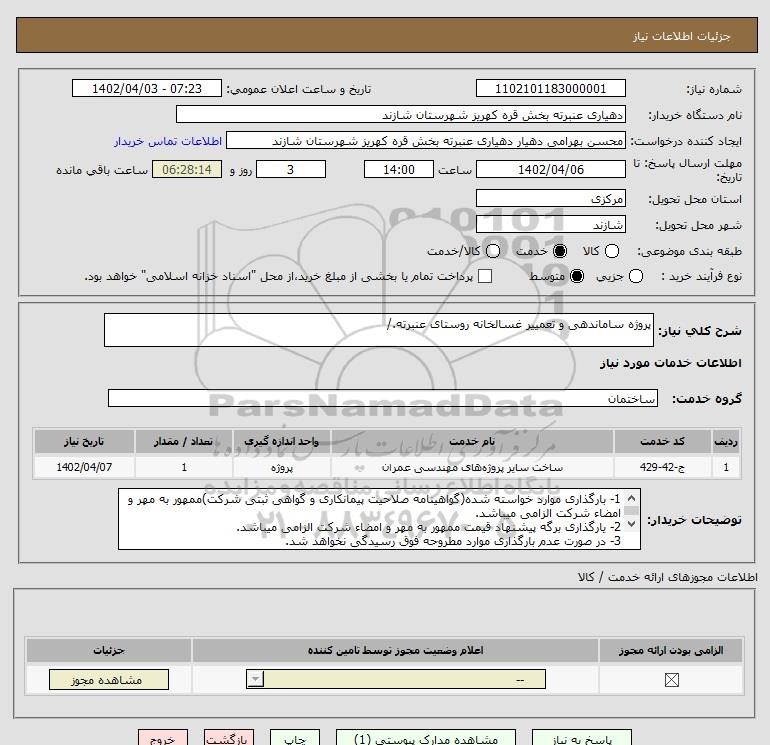Open the اطلاعات تماس خریدار link
770x745 pixels.
(168, 141)
